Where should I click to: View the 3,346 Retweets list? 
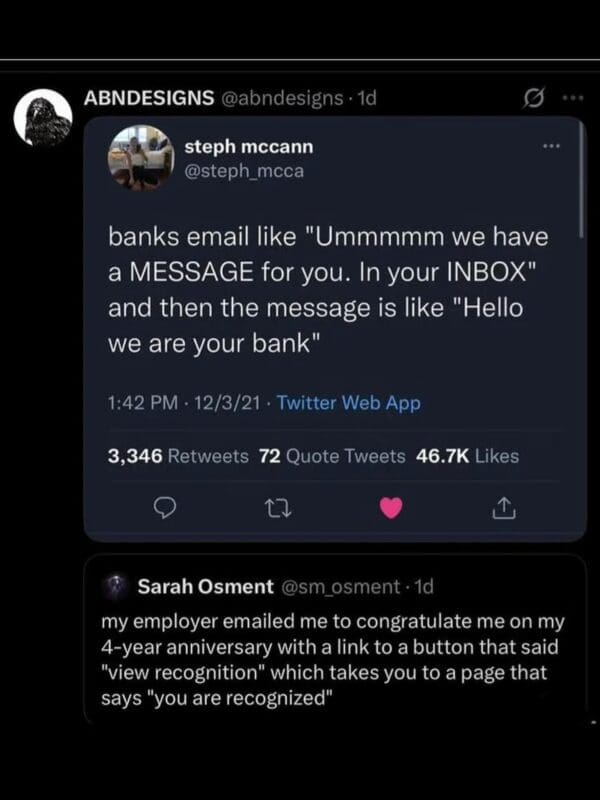(178, 456)
